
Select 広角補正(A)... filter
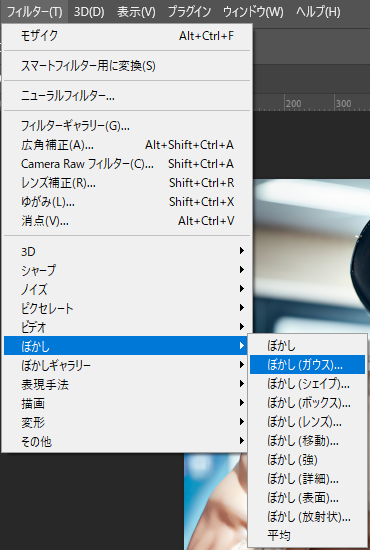pos(127,145)
